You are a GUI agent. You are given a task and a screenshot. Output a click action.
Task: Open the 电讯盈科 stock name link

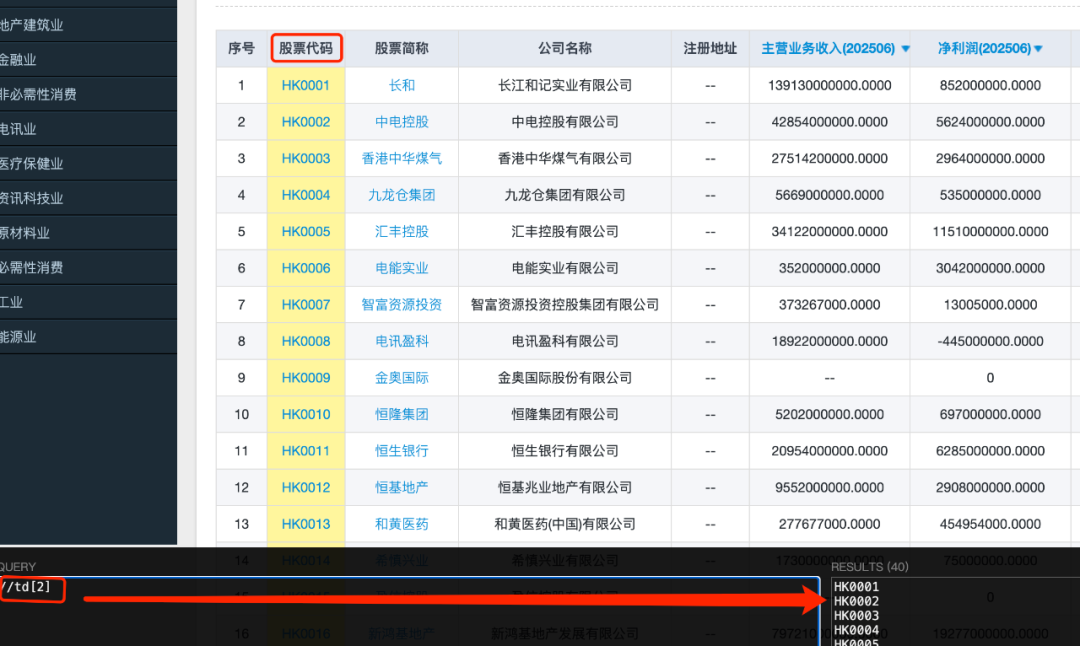402,341
